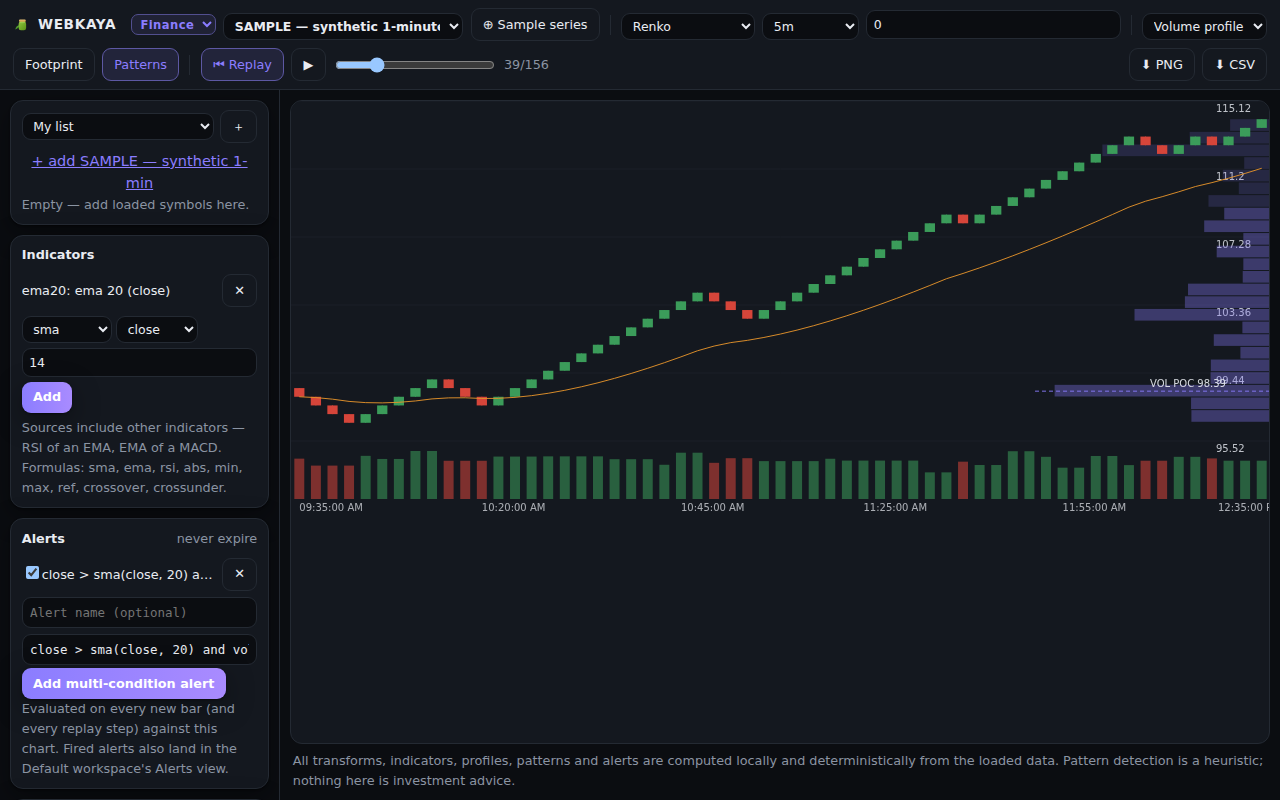Click the 107.28 price axis label
The image size is (1280, 800).
tap(1233, 244)
